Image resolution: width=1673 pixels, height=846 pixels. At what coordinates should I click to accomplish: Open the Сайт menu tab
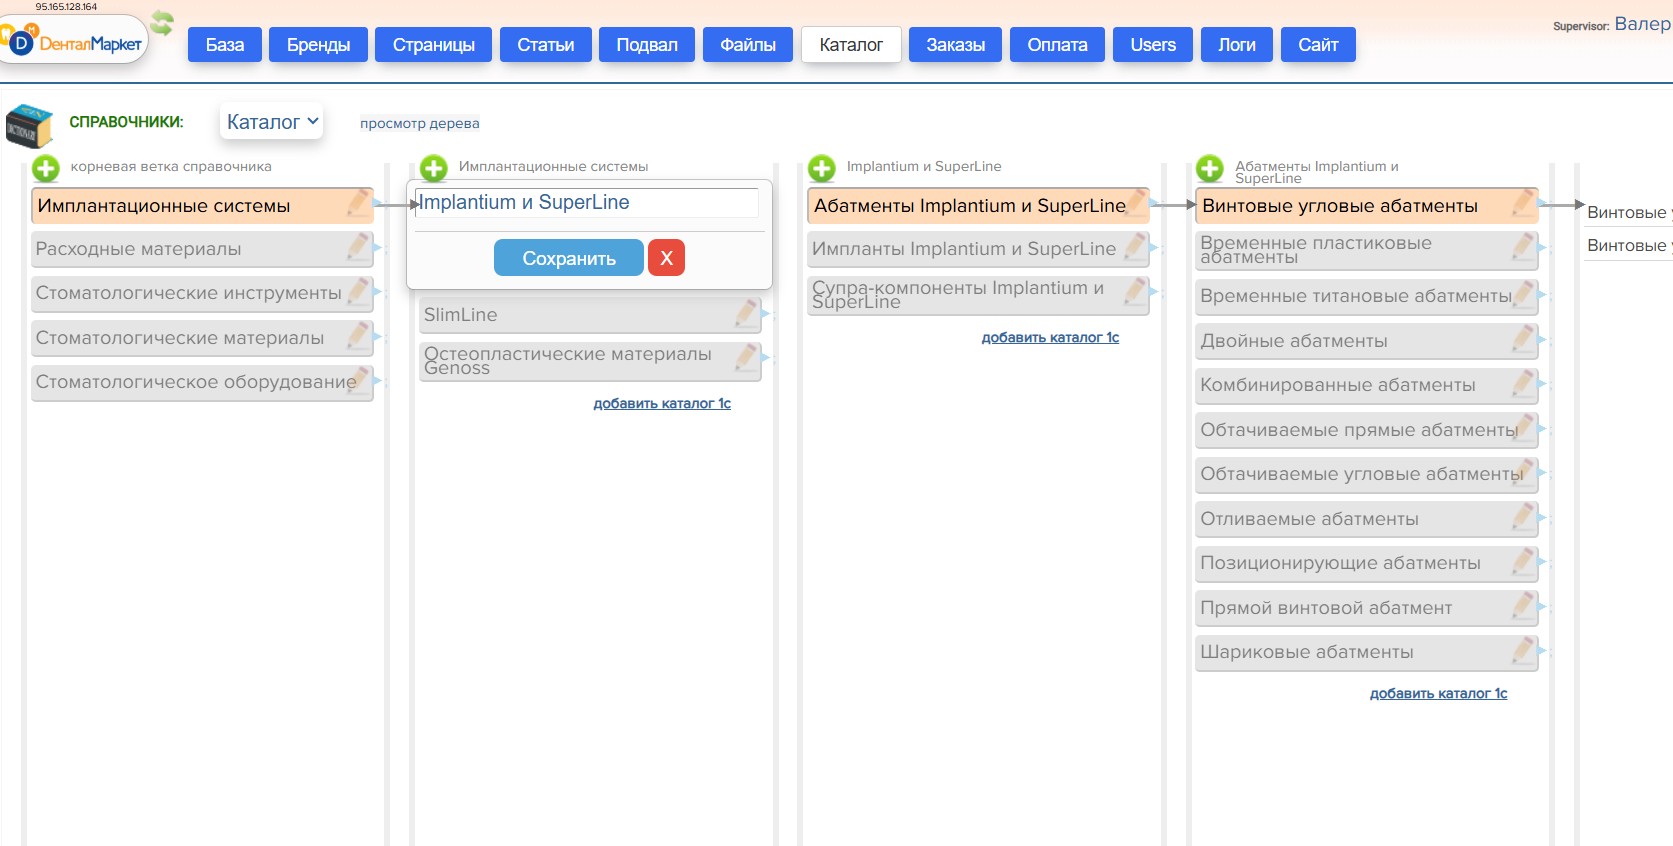[1318, 44]
